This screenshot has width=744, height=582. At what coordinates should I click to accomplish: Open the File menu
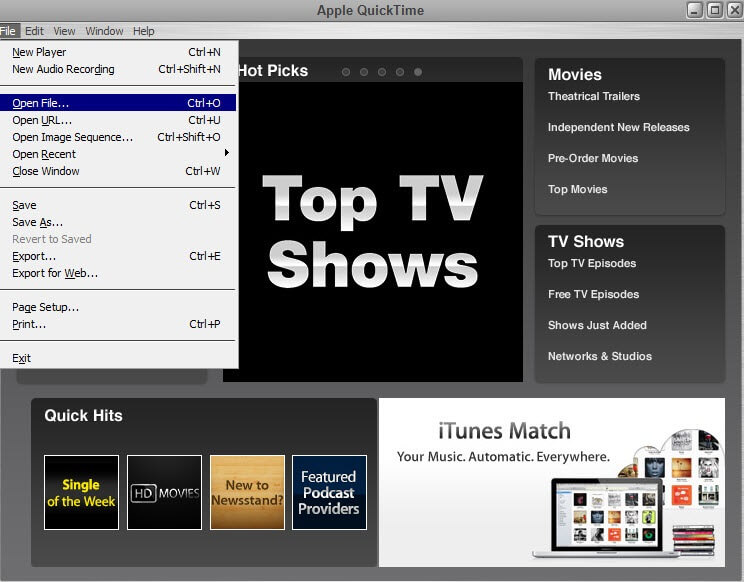pos(9,31)
